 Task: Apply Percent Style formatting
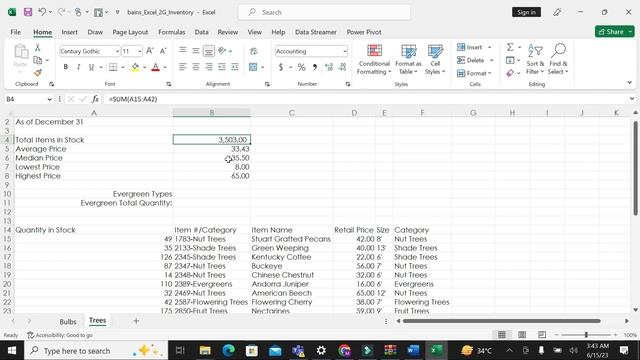click(301, 67)
